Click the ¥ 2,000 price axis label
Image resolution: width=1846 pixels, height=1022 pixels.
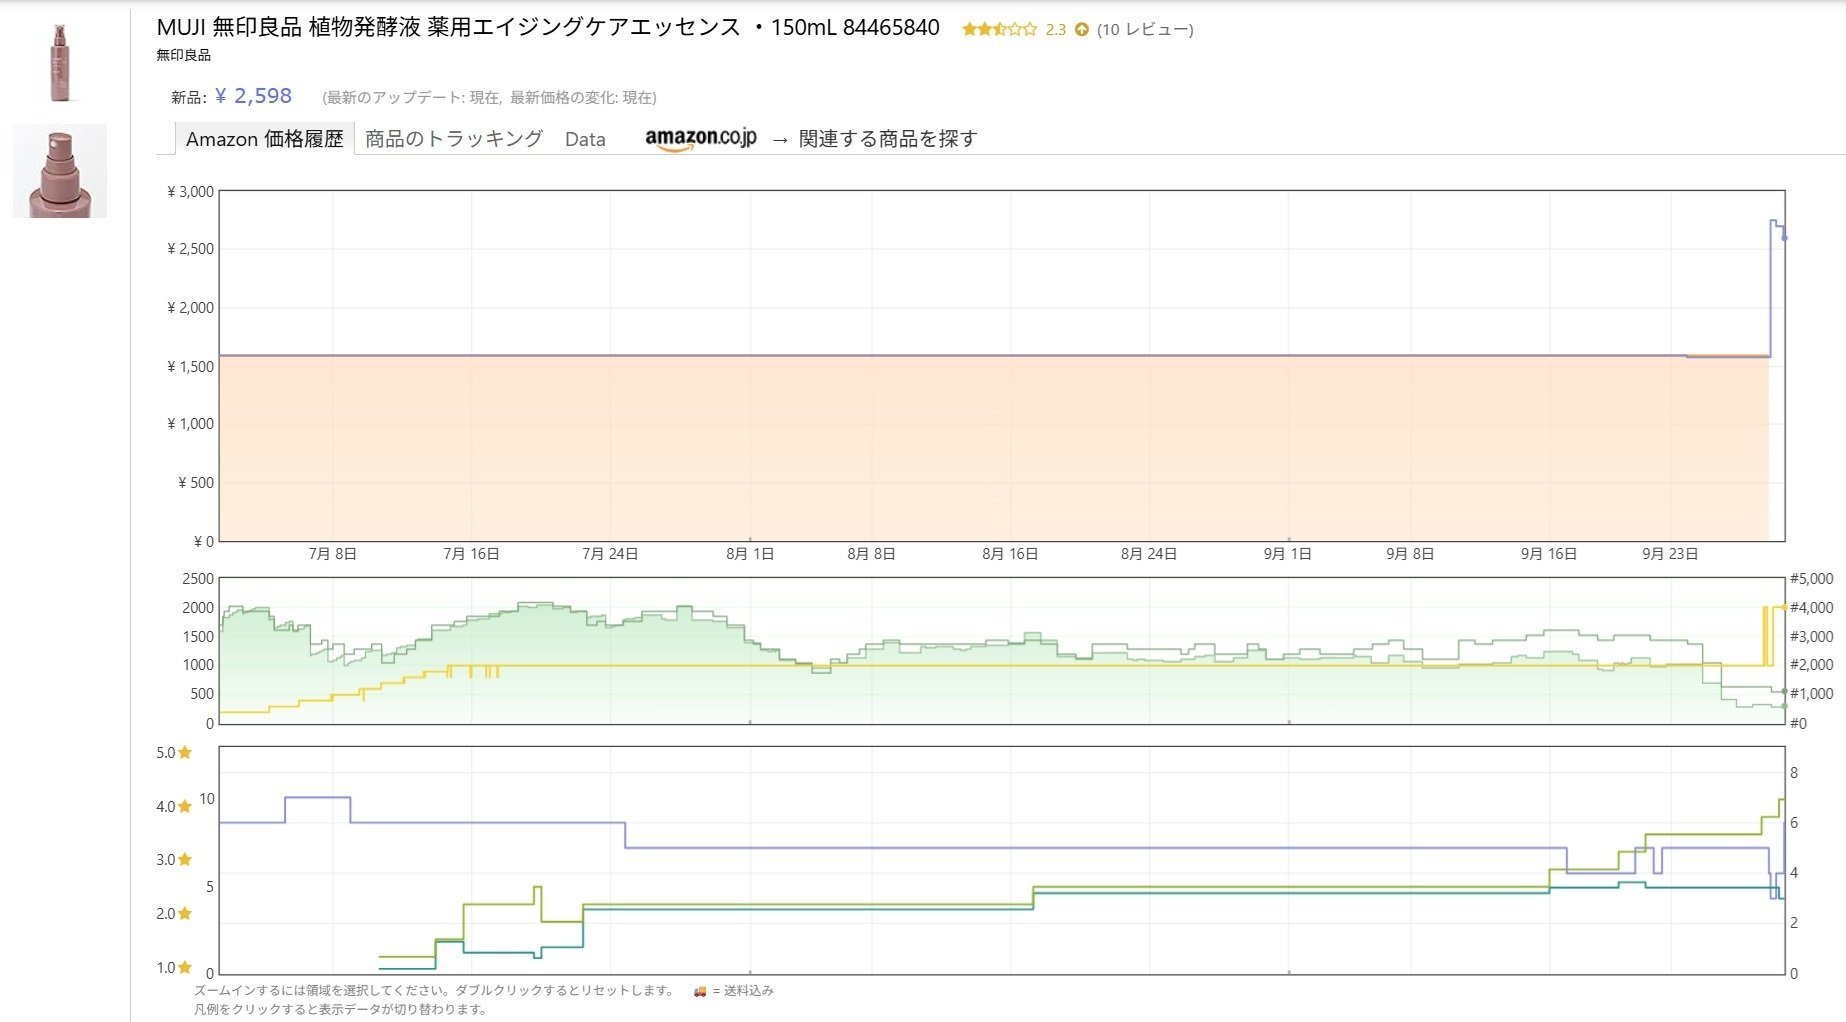tap(190, 307)
